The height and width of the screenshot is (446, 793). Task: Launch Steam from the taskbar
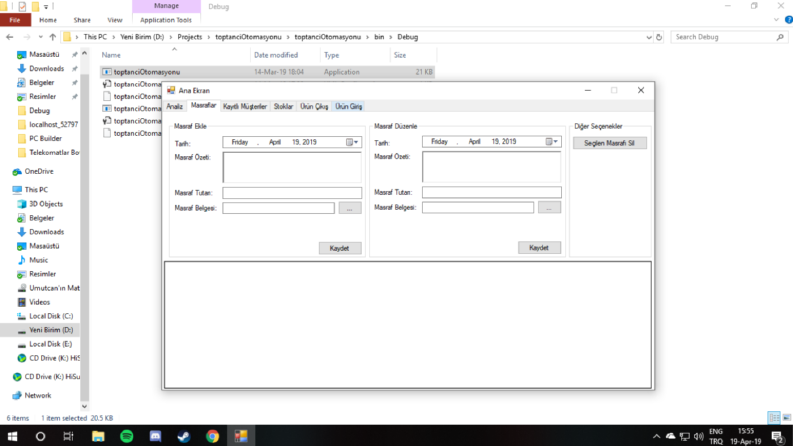(184, 436)
